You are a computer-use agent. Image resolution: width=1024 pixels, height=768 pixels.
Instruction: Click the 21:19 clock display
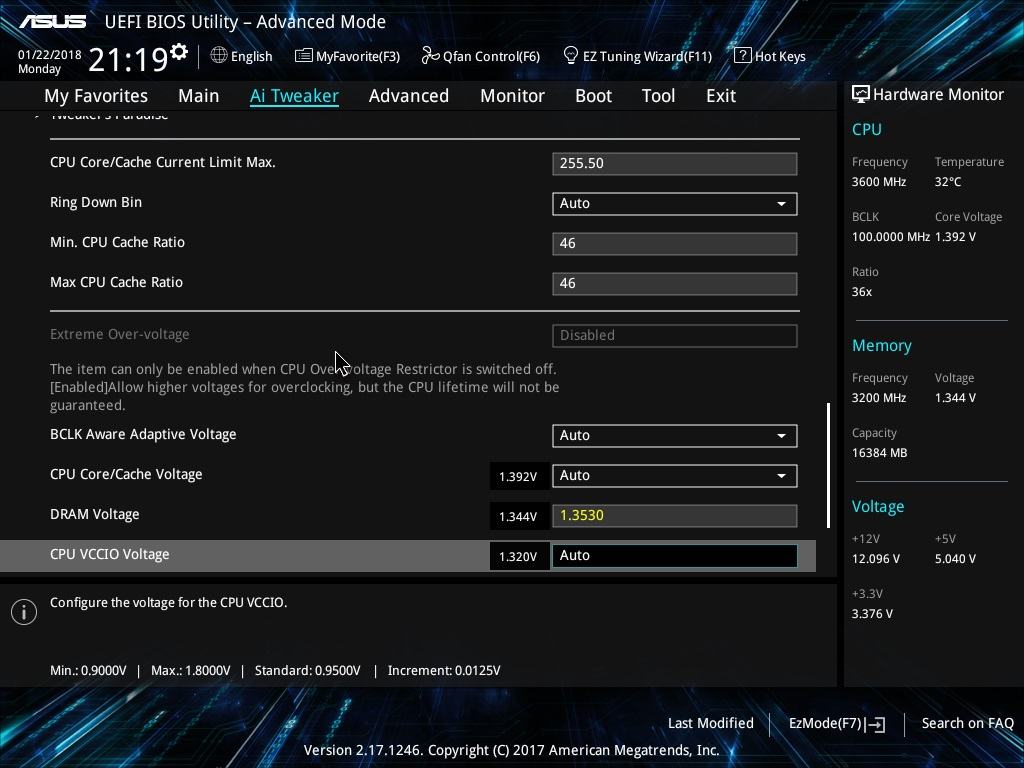click(x=129, y=60)
